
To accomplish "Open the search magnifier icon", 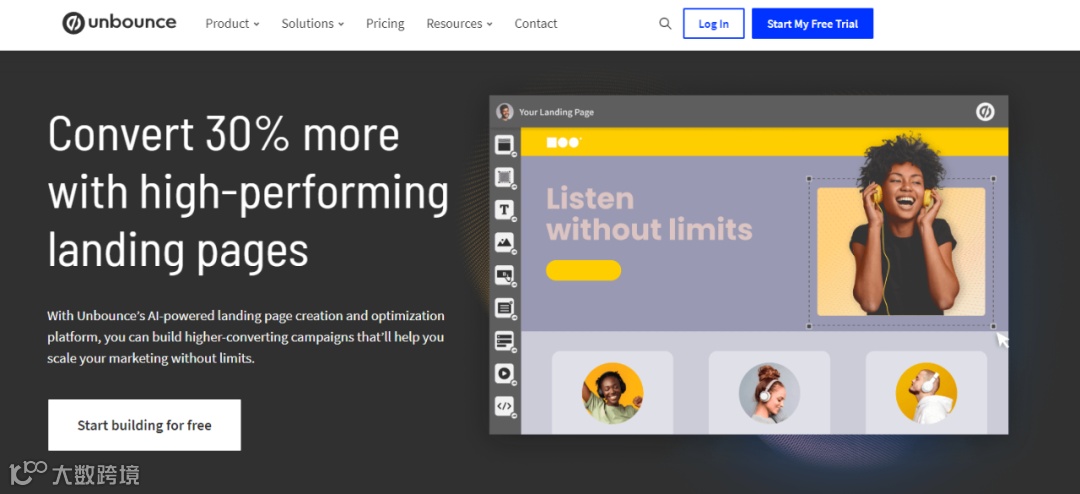I will point(665,23).
